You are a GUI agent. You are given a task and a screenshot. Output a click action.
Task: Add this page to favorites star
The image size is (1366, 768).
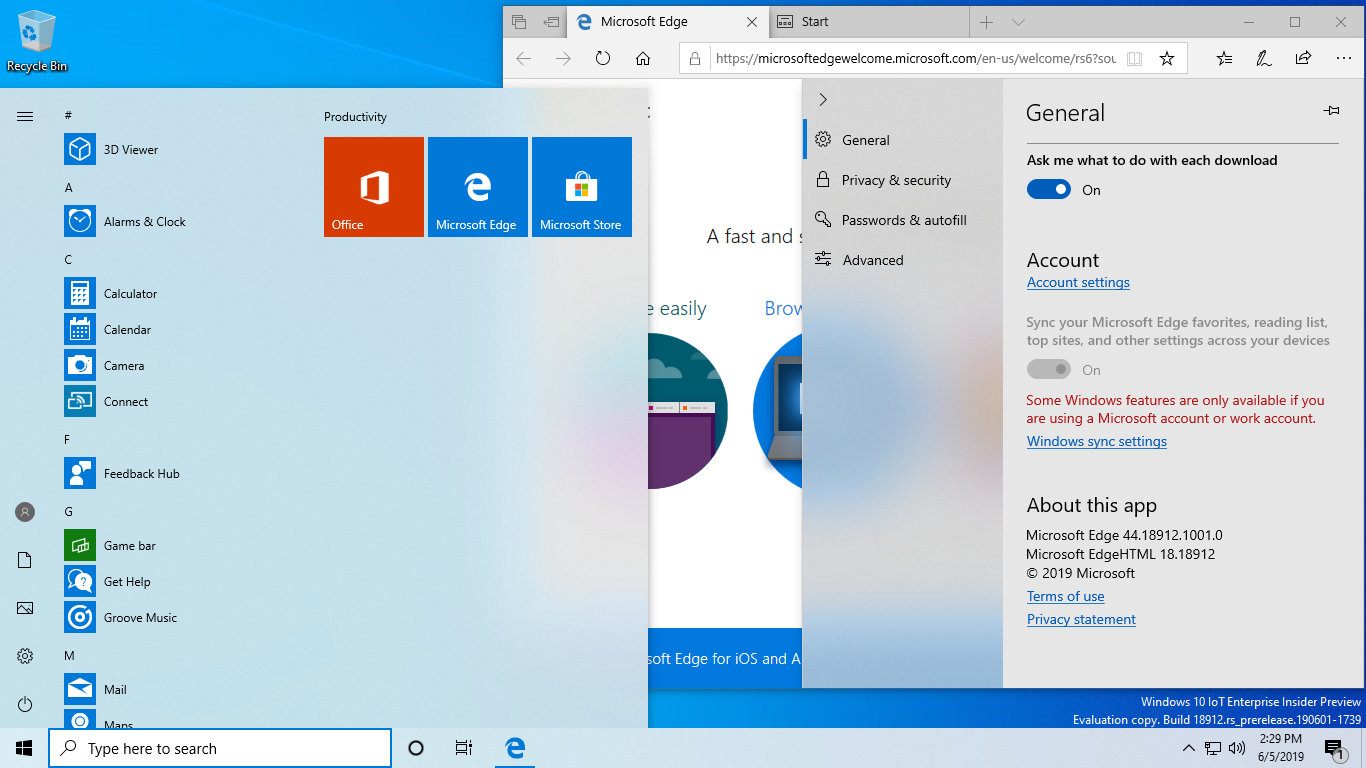tap(1166, 59)
